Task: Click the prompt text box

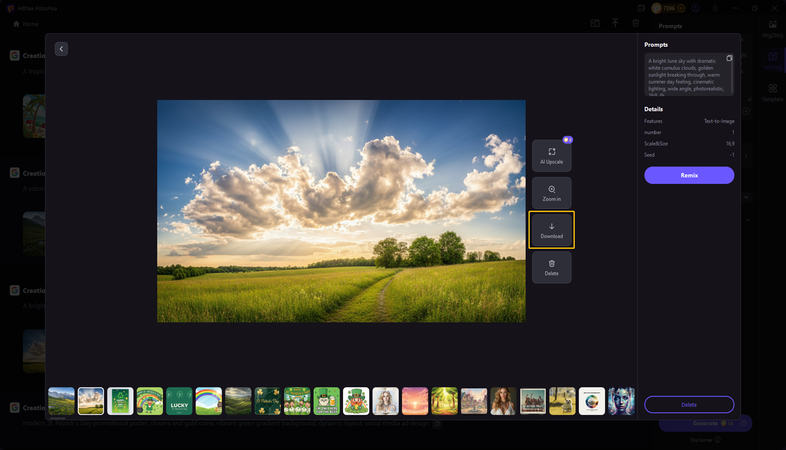Action: (686, 75)
